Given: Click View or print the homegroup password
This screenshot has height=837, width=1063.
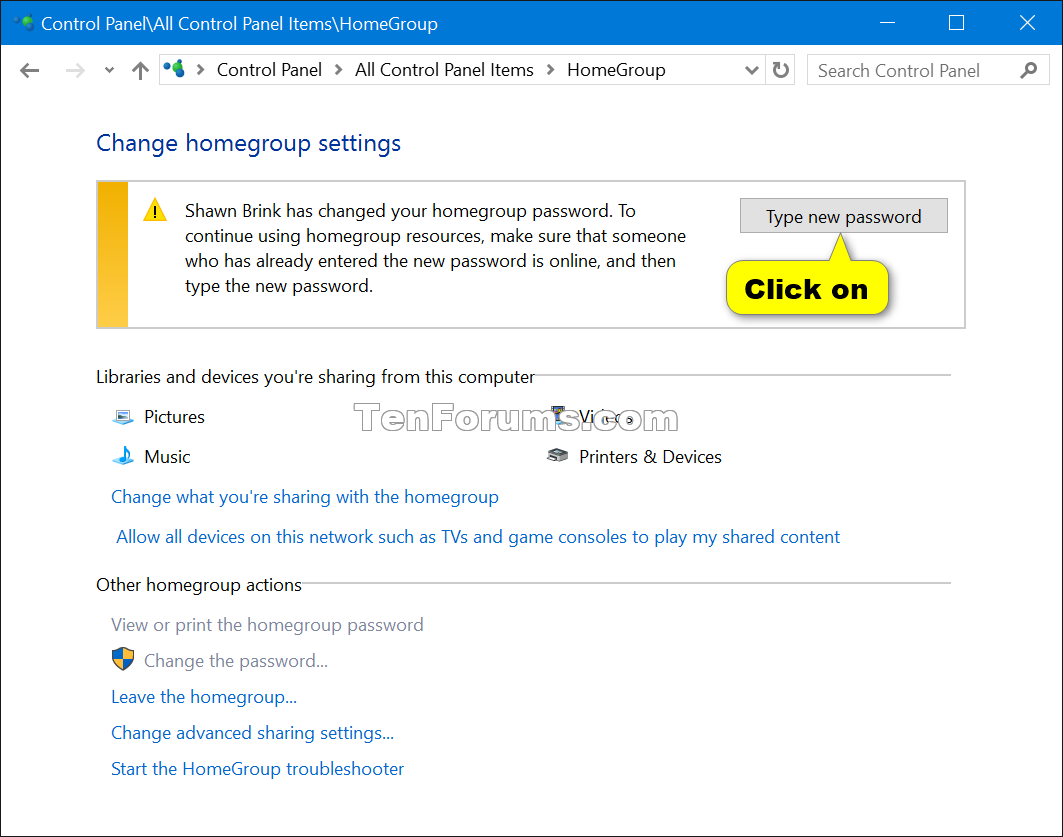Looking at the screenshot, I should pos(267,625).
